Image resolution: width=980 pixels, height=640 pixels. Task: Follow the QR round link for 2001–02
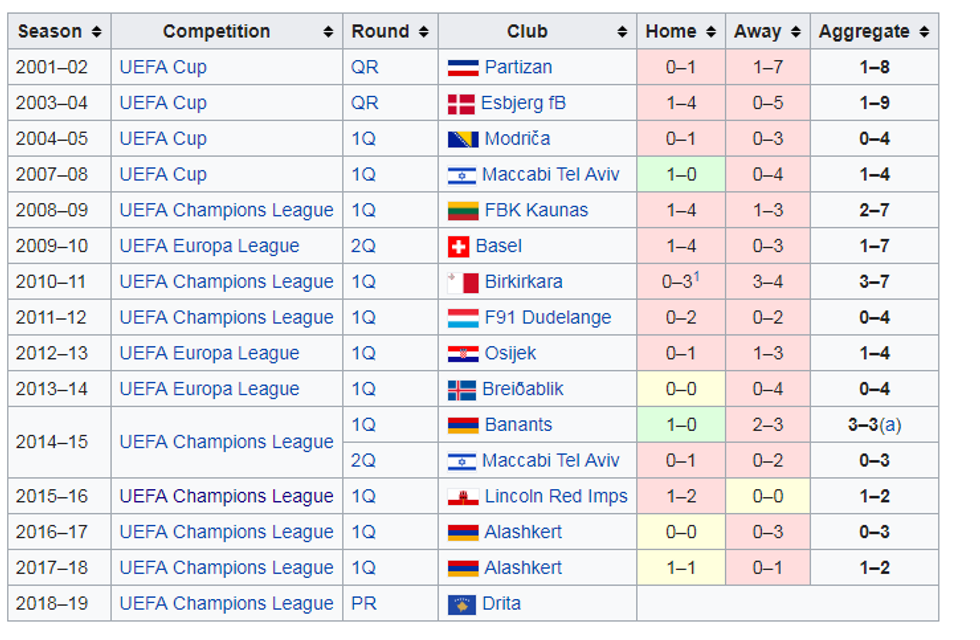point(365,67)
